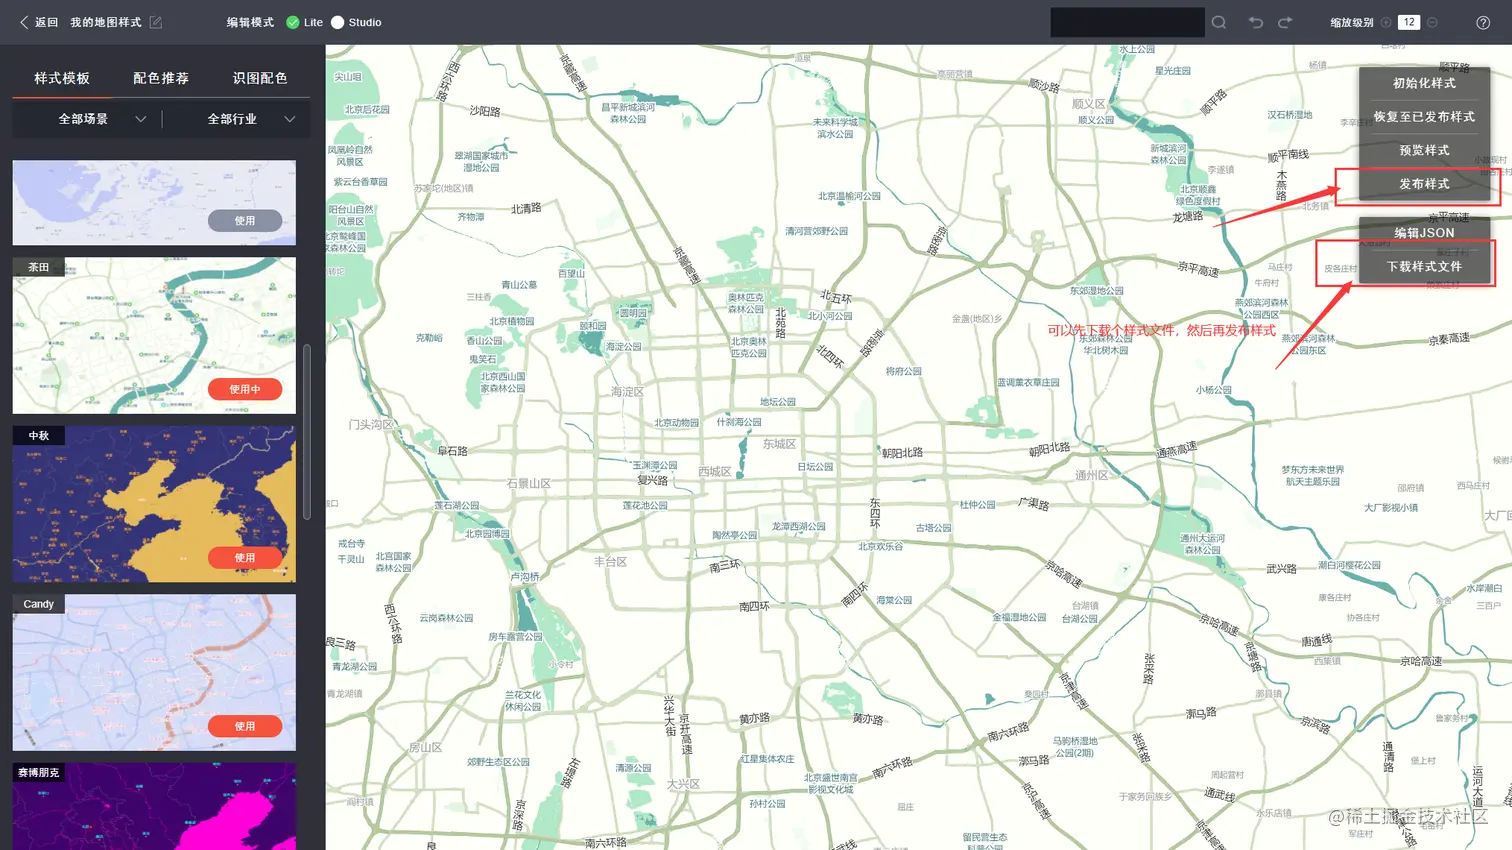Choose 下载样式文件 from the menu
1512x850 pixels.
point(1424,267)
